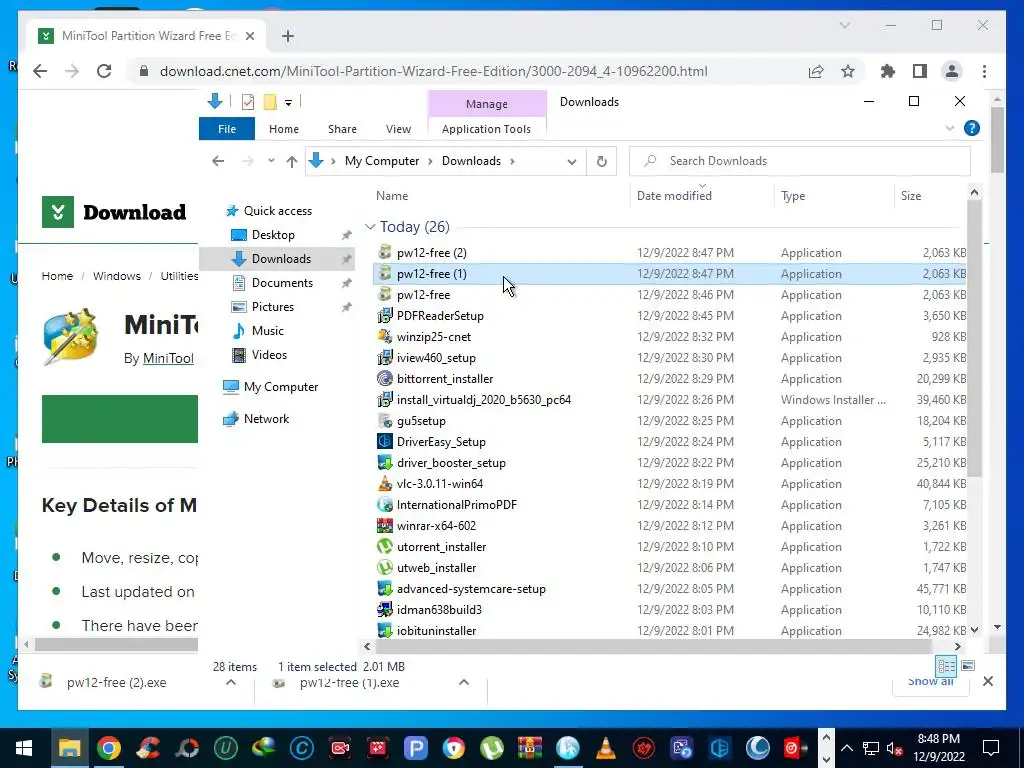
Task: Select the idman638build3 file icon
Action: click(x=385, y=609)
